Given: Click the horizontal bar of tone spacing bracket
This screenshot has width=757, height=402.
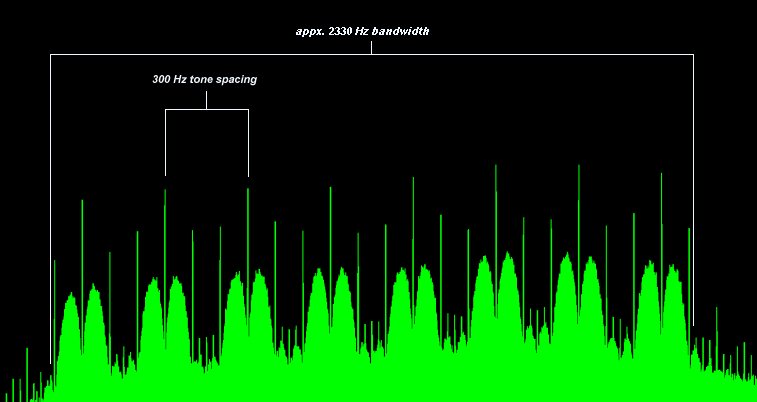Looking at the screenshot, I should coord(207,110).
